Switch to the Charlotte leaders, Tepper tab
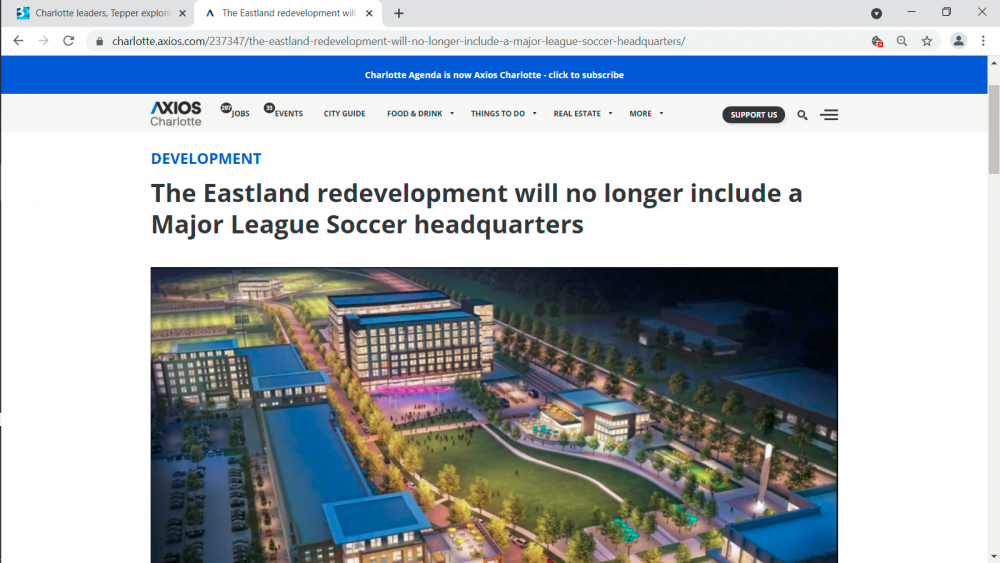 [100, 14]
